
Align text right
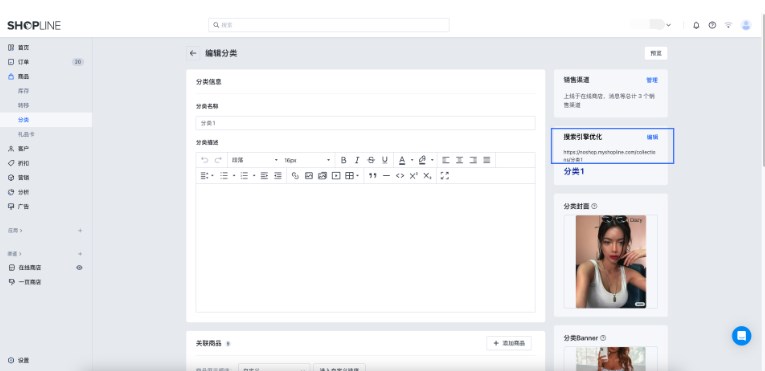point(473,160)
